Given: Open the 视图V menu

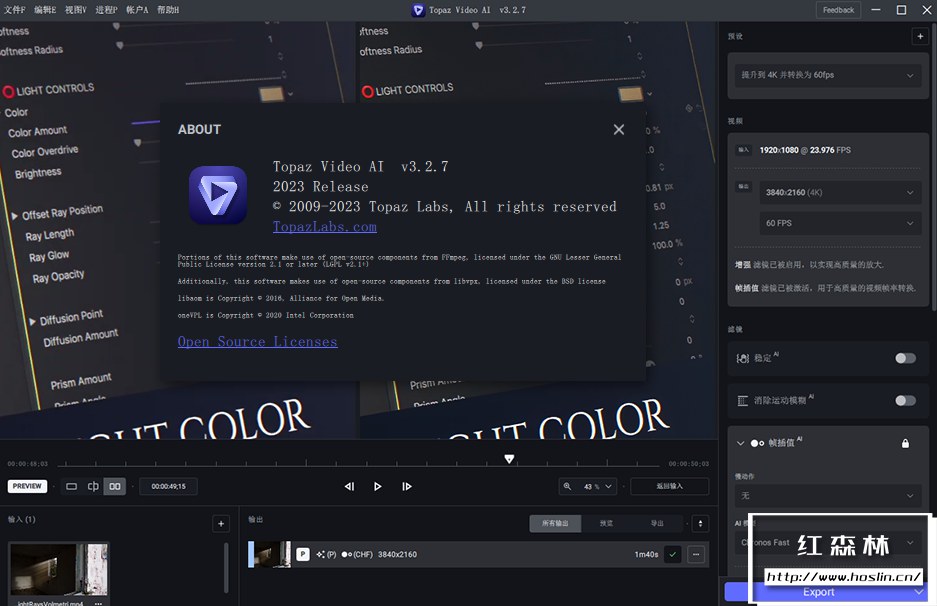Looking at the screenshot, I should [75, 10].
